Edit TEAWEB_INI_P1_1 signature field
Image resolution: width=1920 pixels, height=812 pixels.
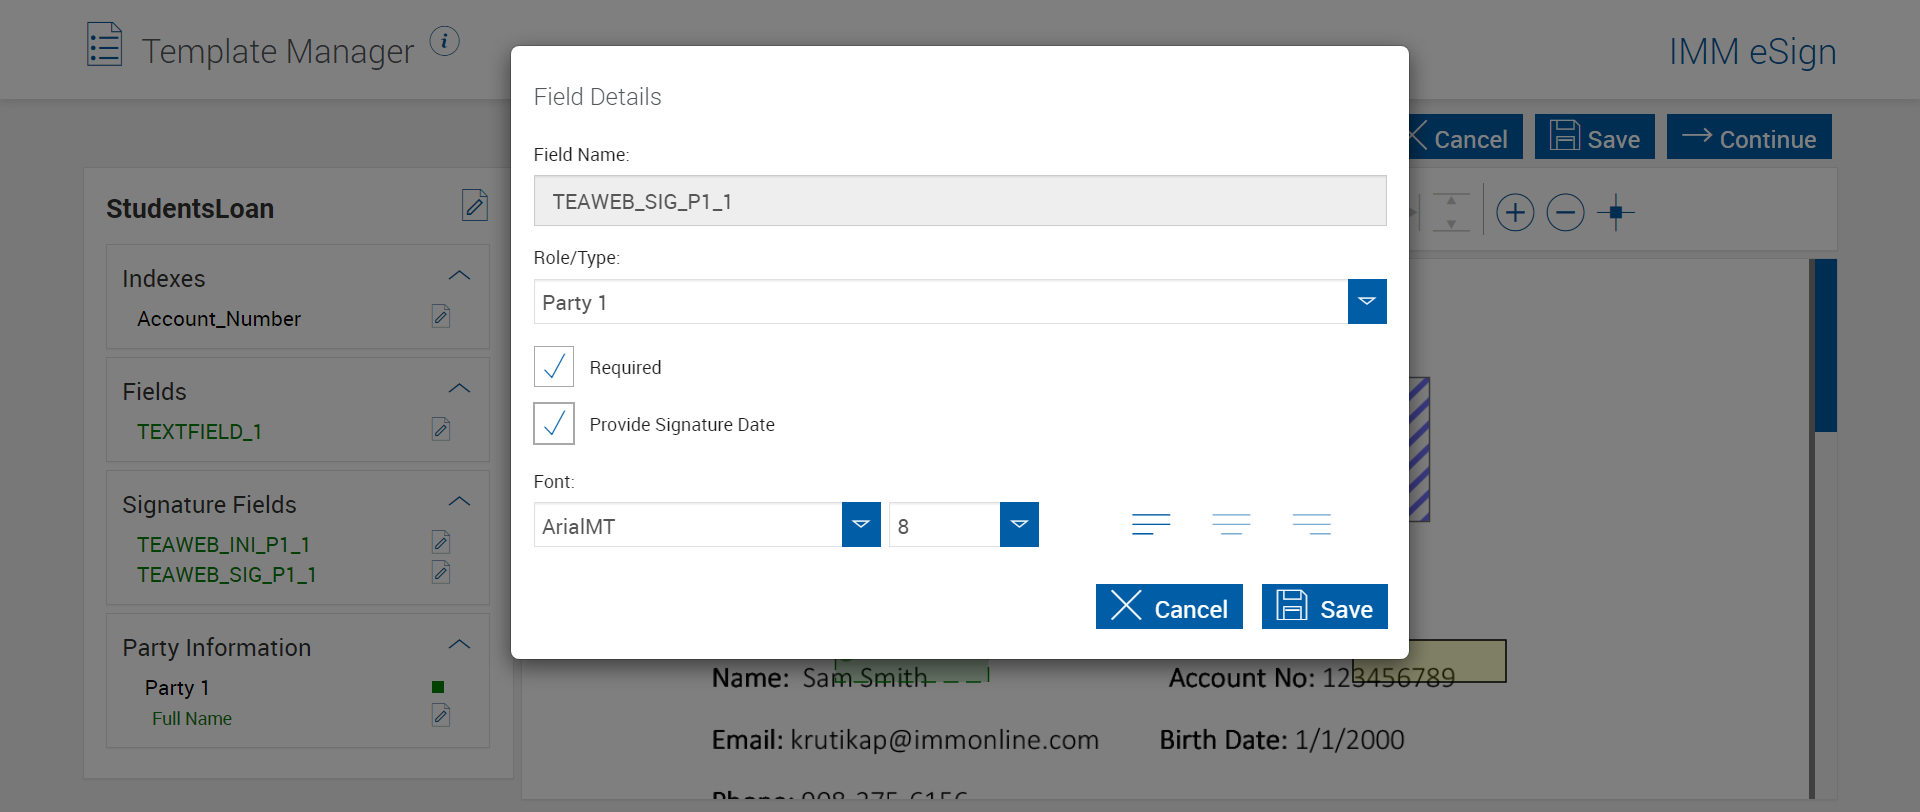441,543
